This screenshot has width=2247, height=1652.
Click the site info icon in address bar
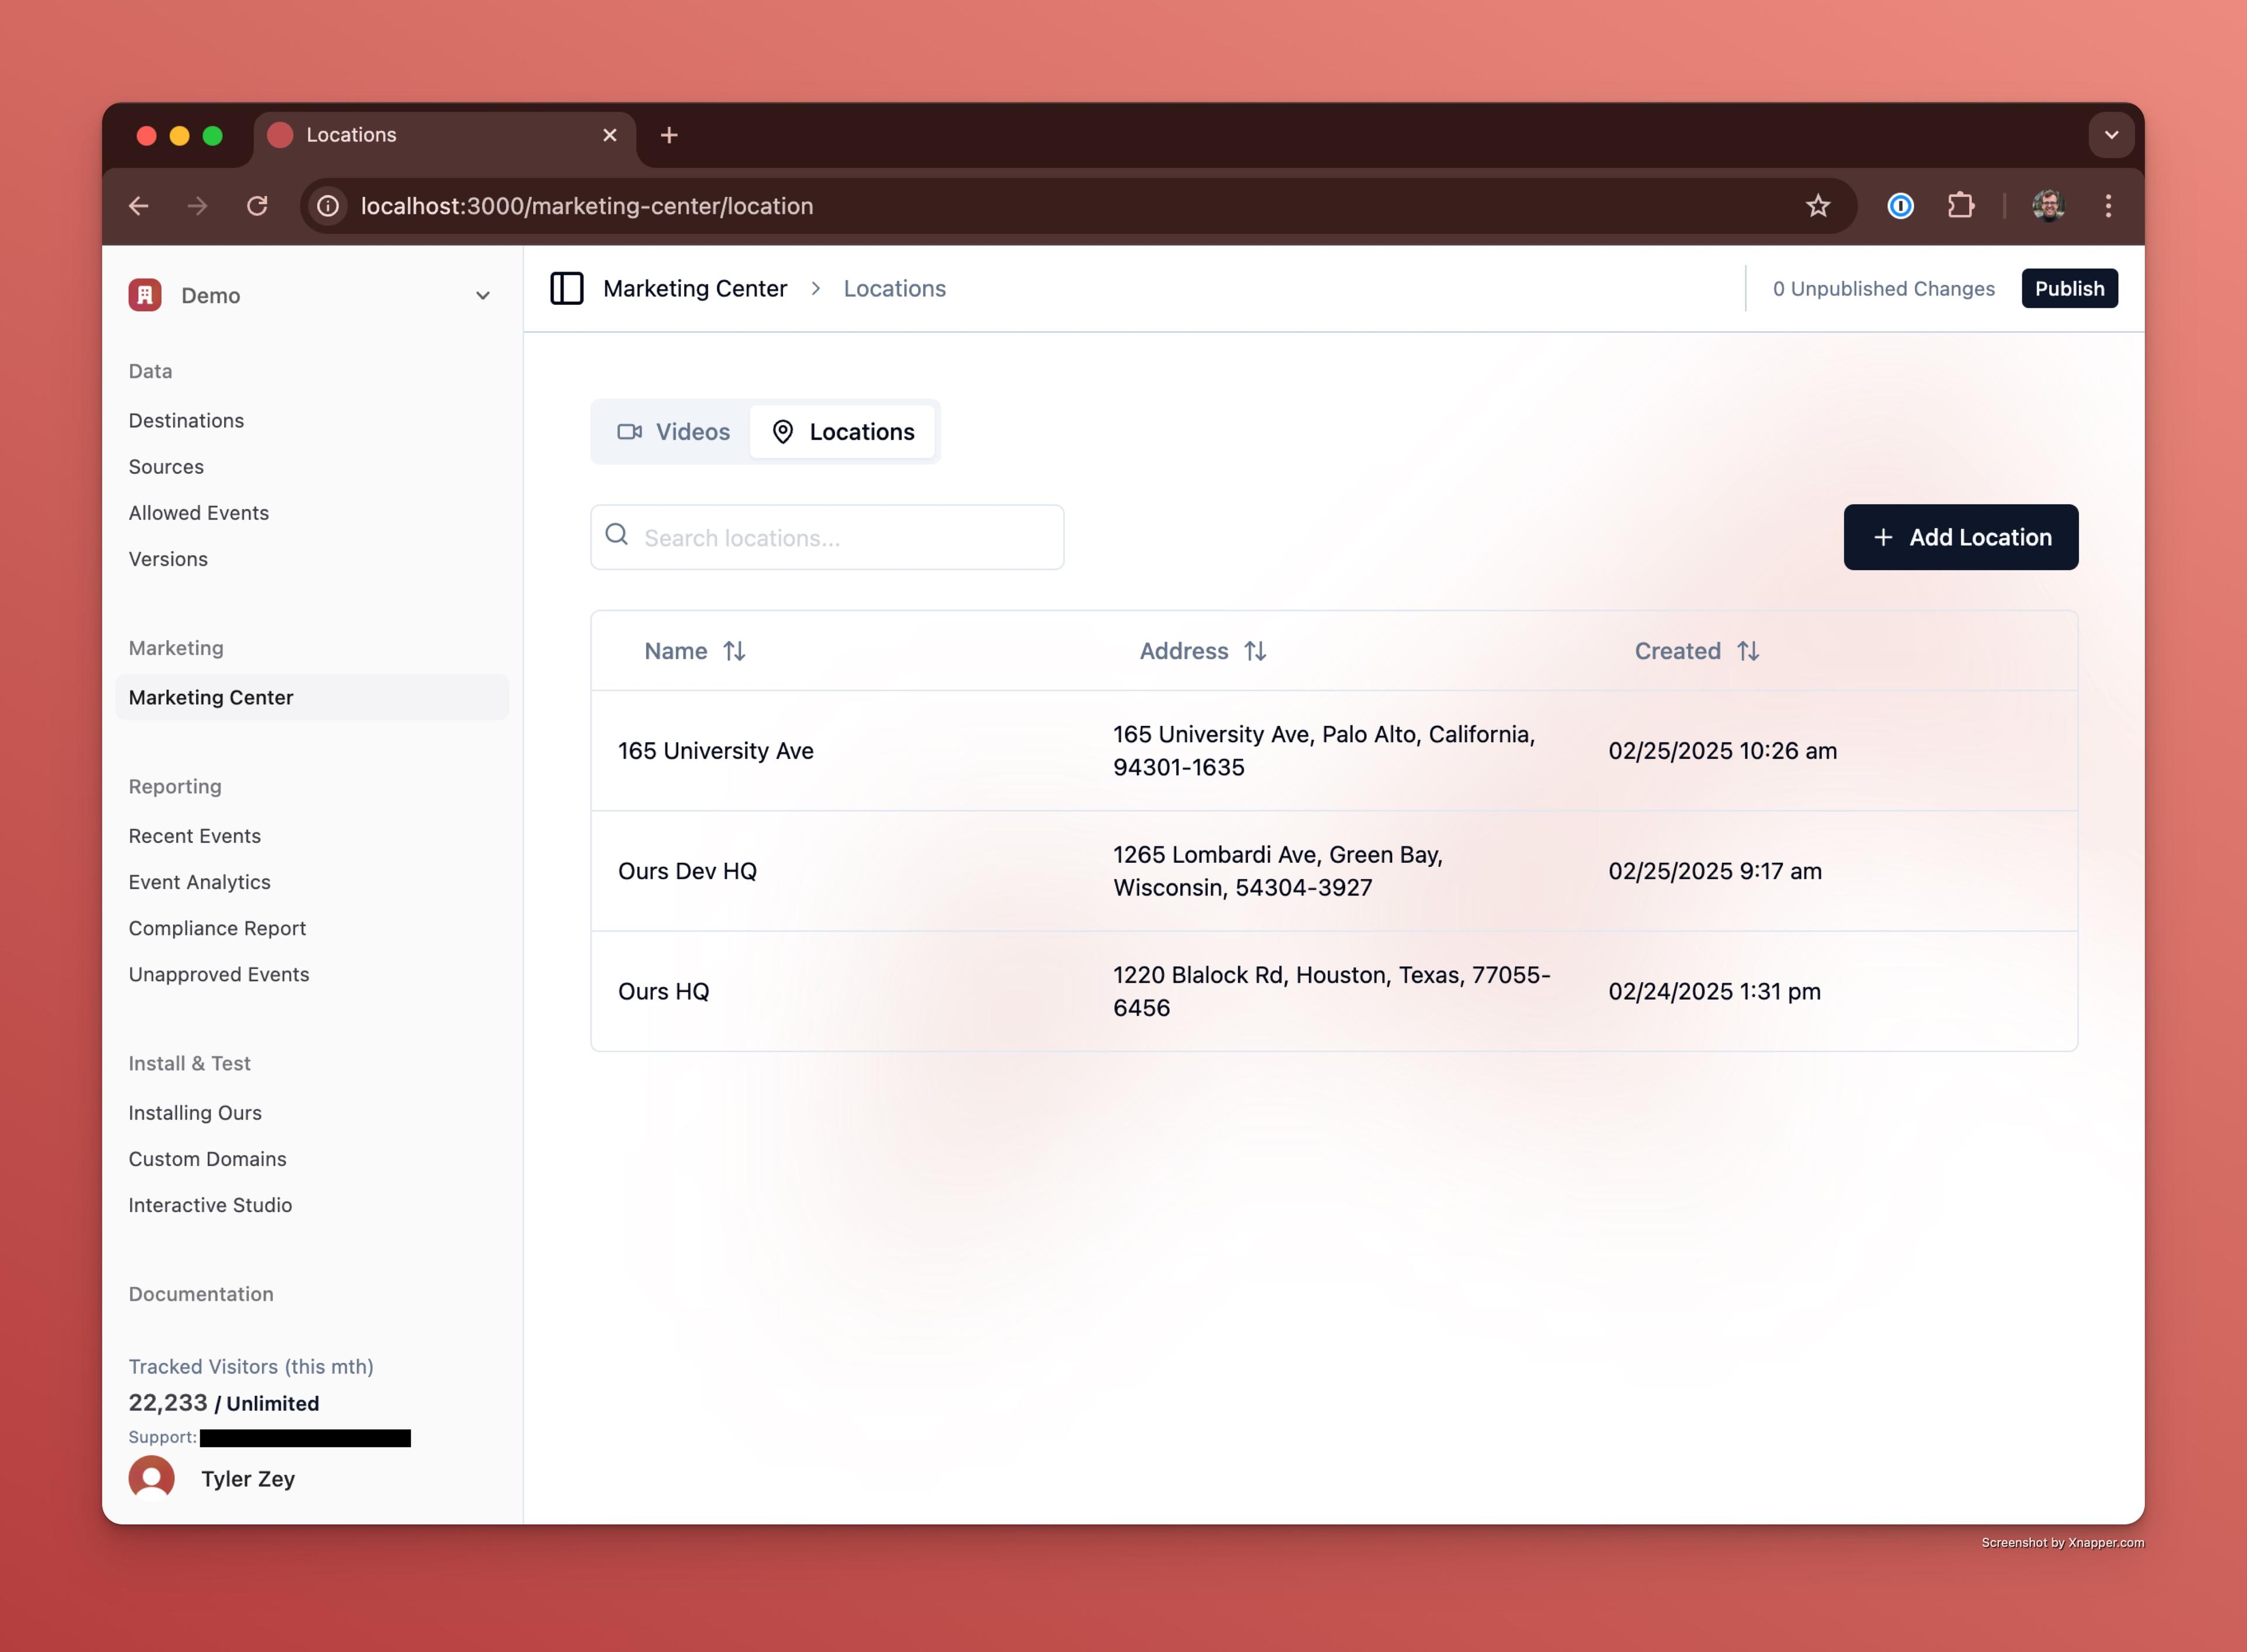click(x=328, y=206)
